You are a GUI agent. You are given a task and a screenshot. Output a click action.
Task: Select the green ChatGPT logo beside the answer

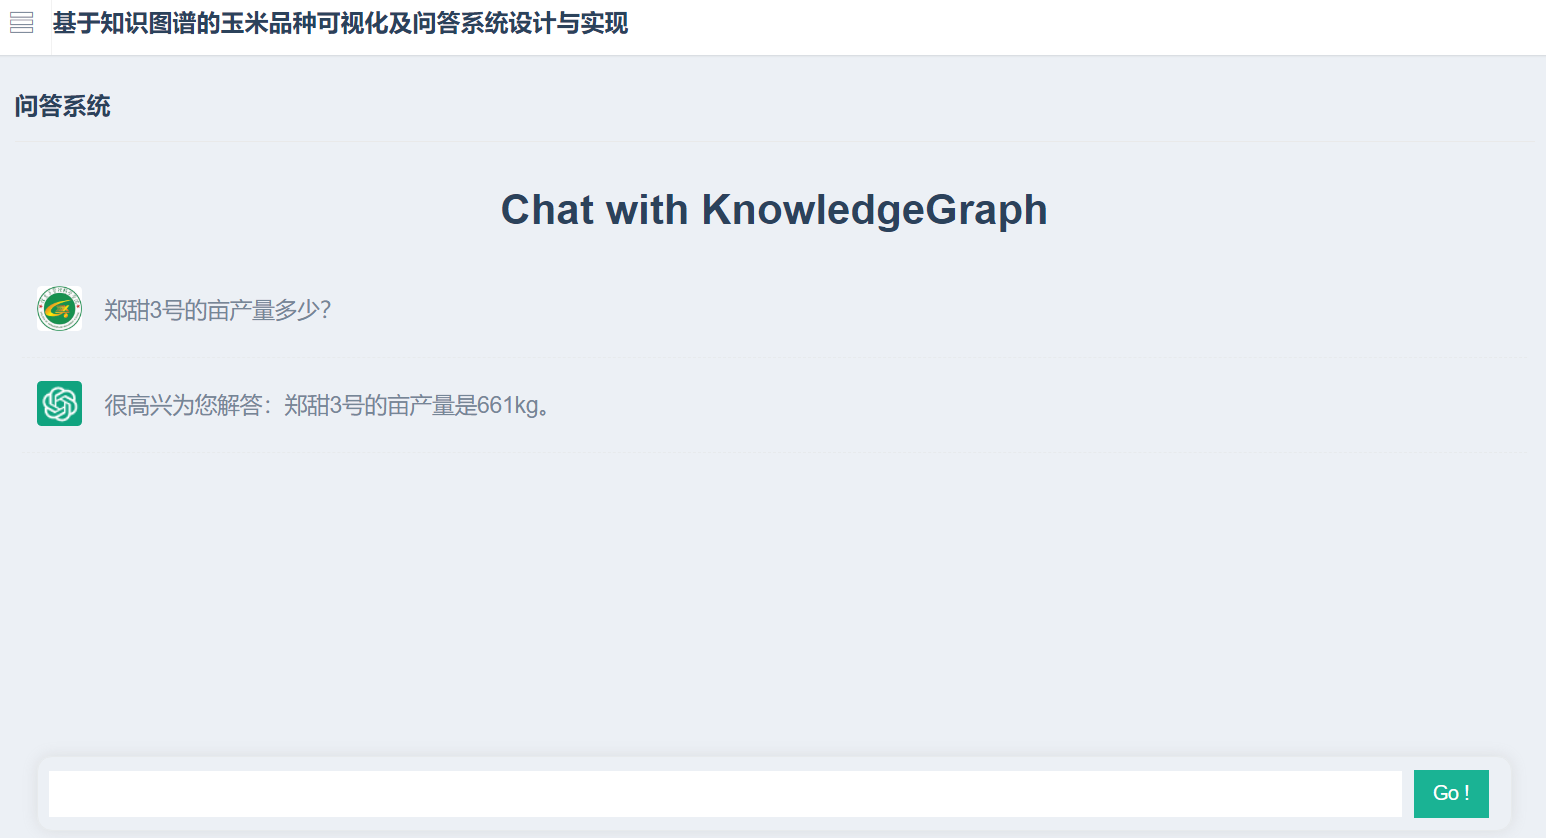[59, 403]
